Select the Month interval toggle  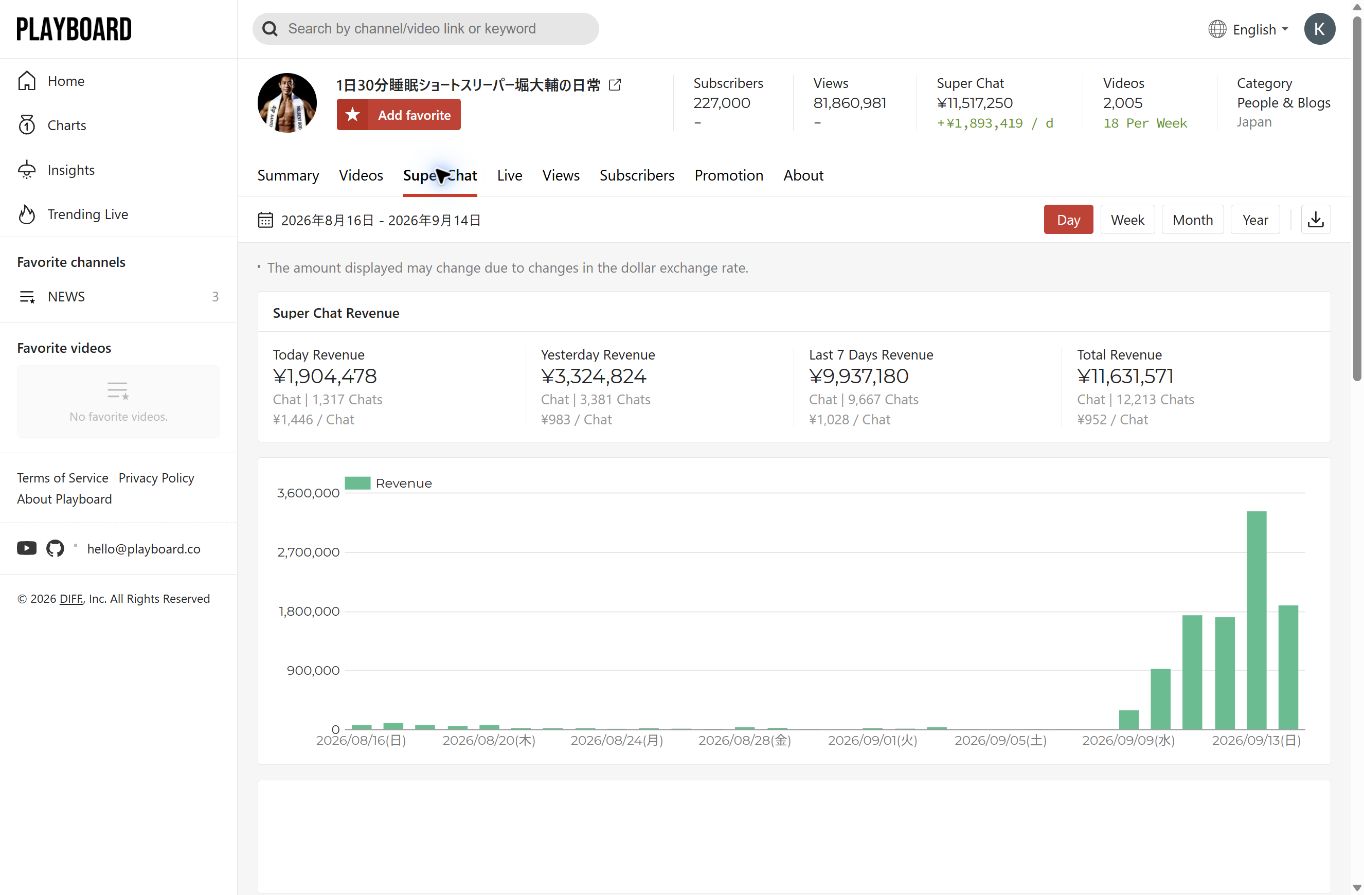[1193, 220]
